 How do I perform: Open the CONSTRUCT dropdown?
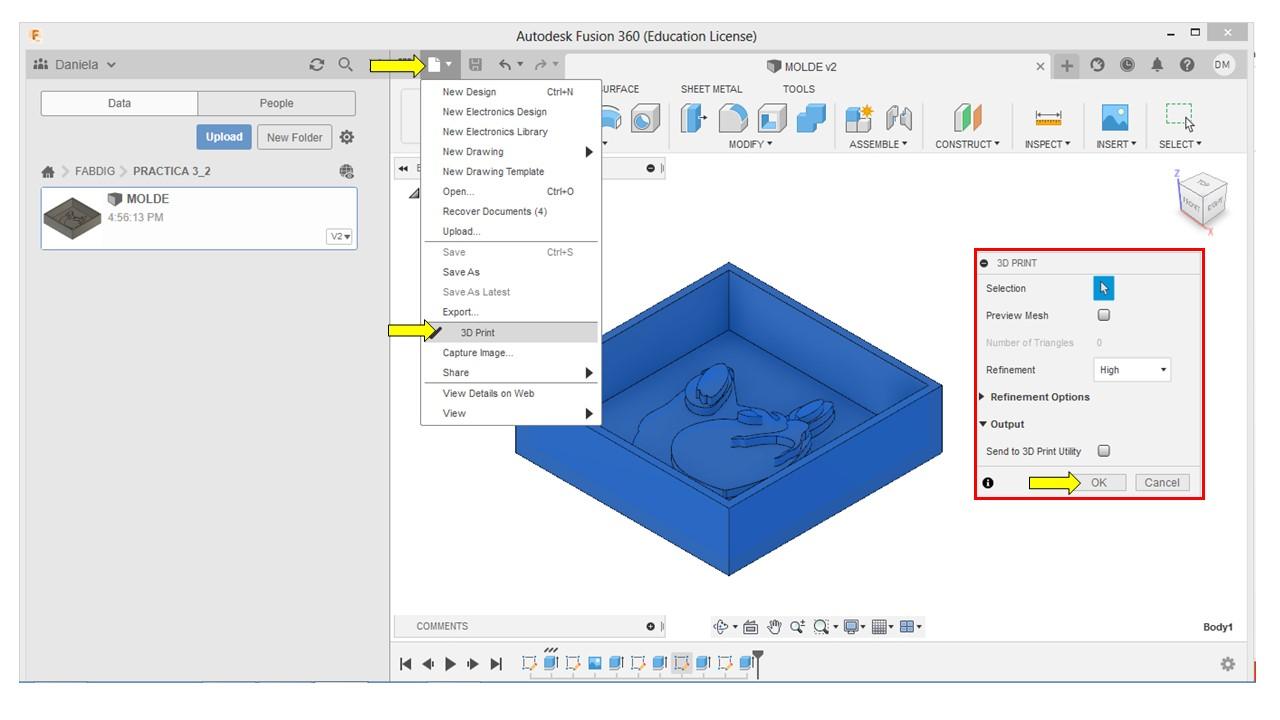[969, 144]
